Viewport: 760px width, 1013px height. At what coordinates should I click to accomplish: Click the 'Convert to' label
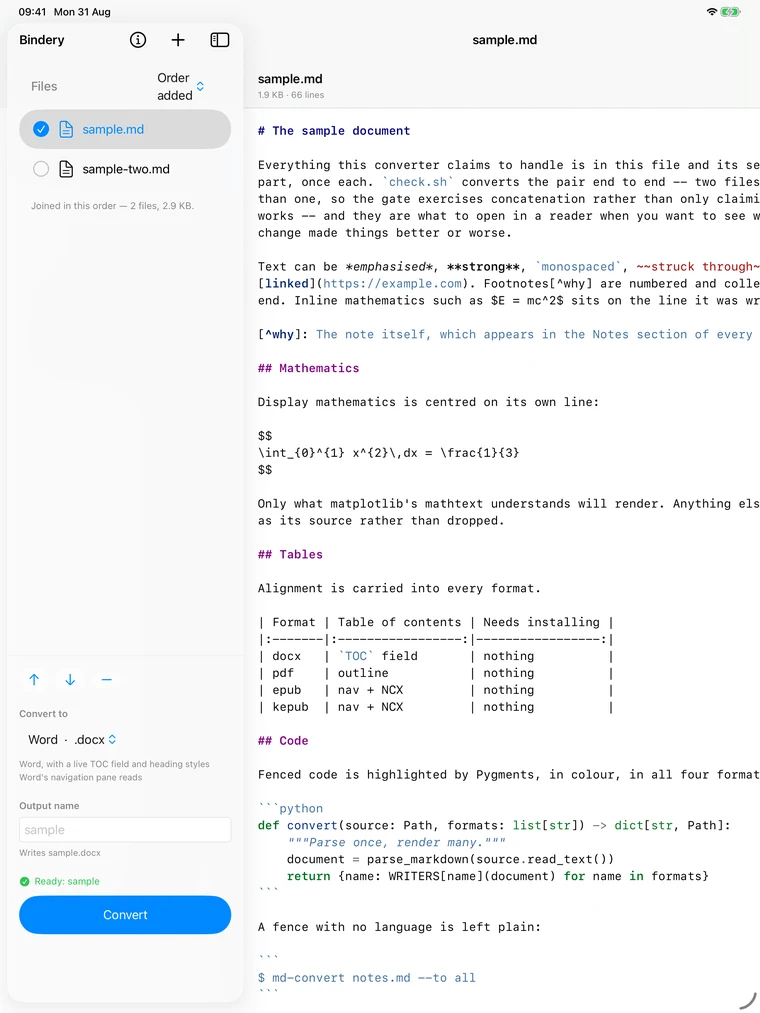pyautogui.click(x=43, y=714)
